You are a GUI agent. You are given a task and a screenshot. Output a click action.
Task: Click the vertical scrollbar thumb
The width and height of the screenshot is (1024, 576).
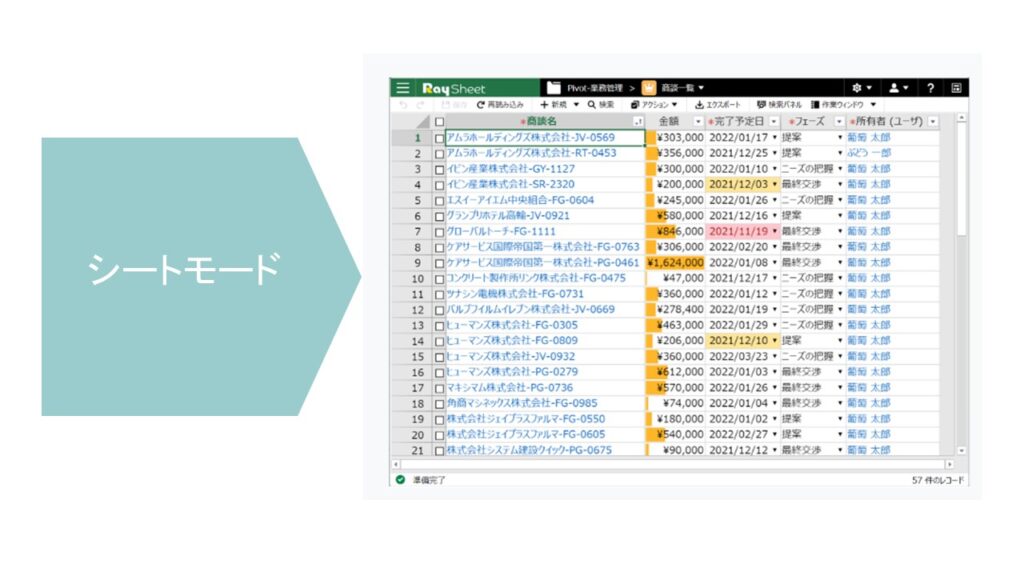pos(961,182)
